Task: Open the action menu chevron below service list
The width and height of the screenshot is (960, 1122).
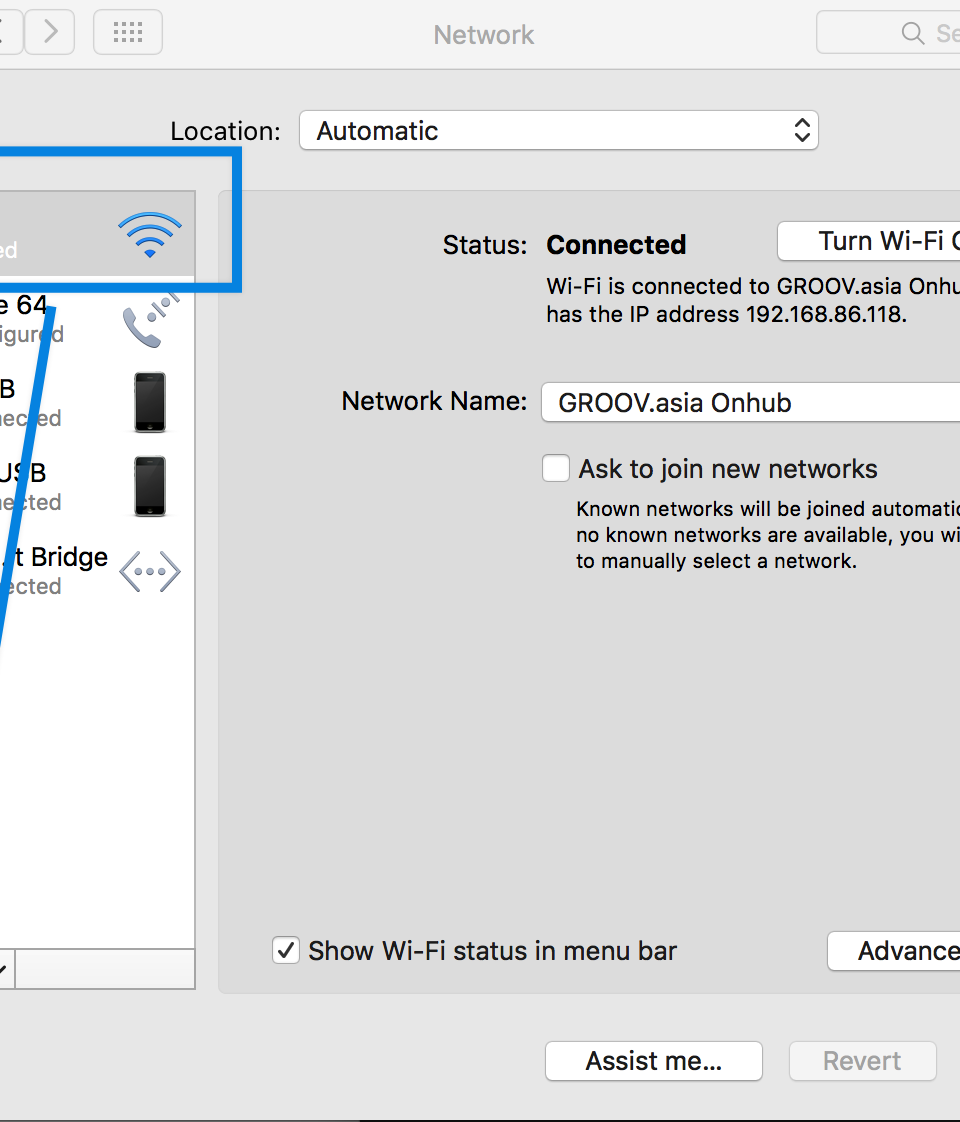Action: pos(3,968)
